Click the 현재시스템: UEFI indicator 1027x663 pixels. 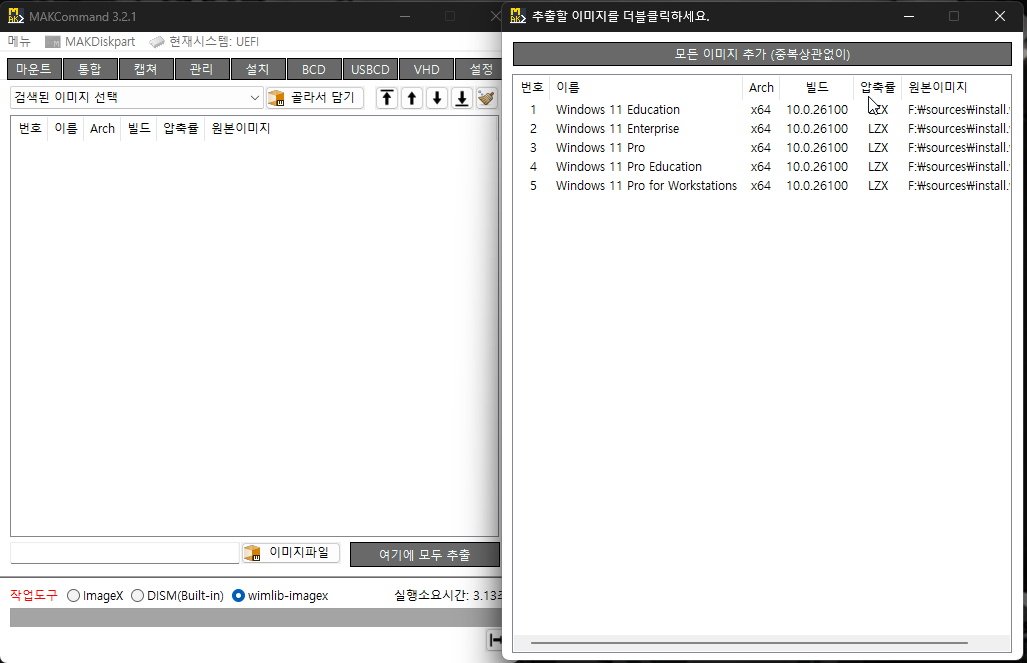204,42
